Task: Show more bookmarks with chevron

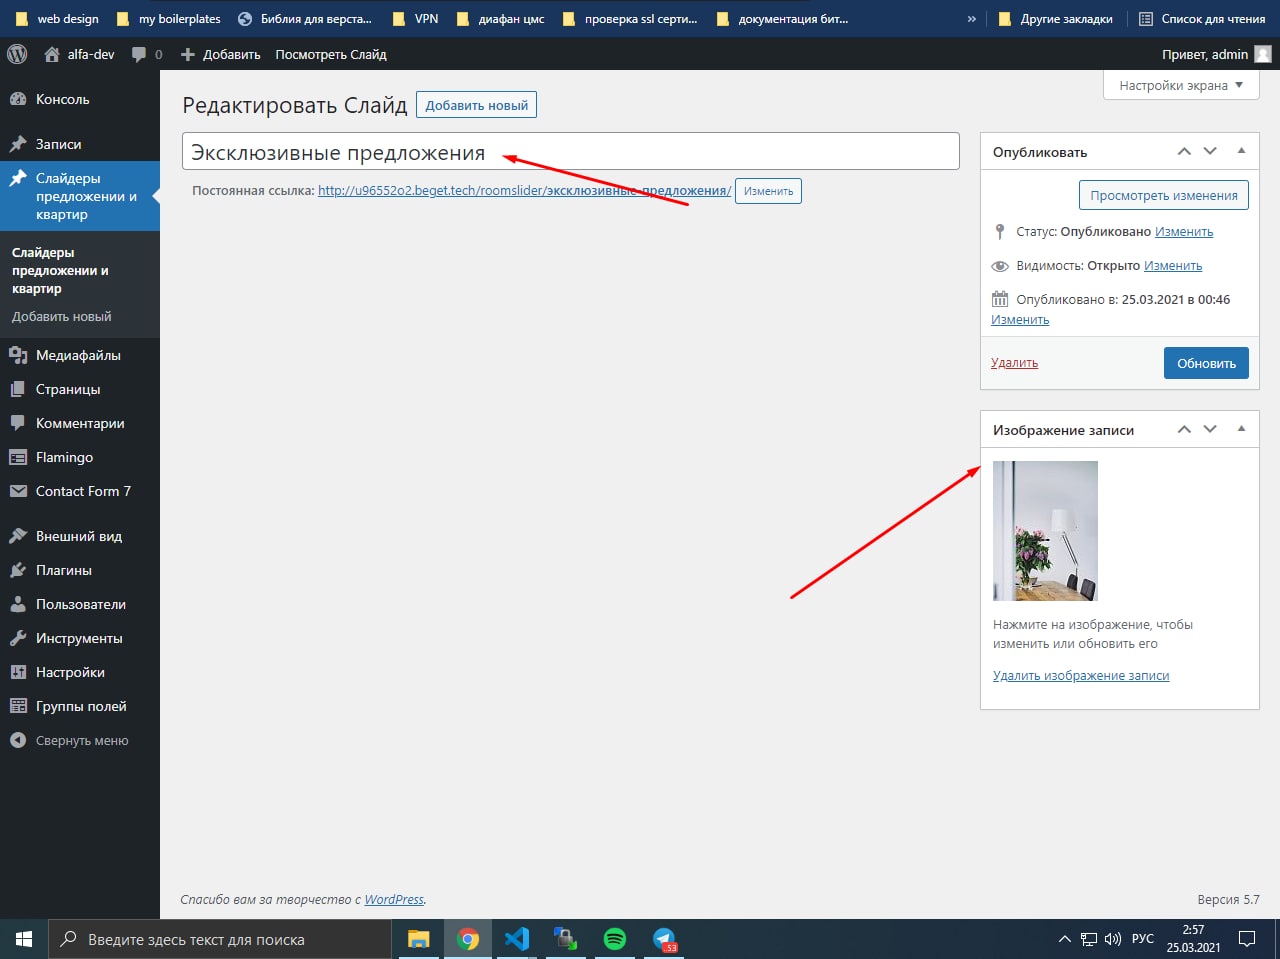Action: [971, 19]
